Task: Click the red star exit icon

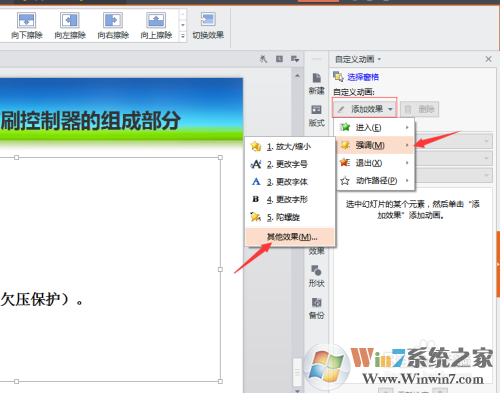Action: [345, 162]
